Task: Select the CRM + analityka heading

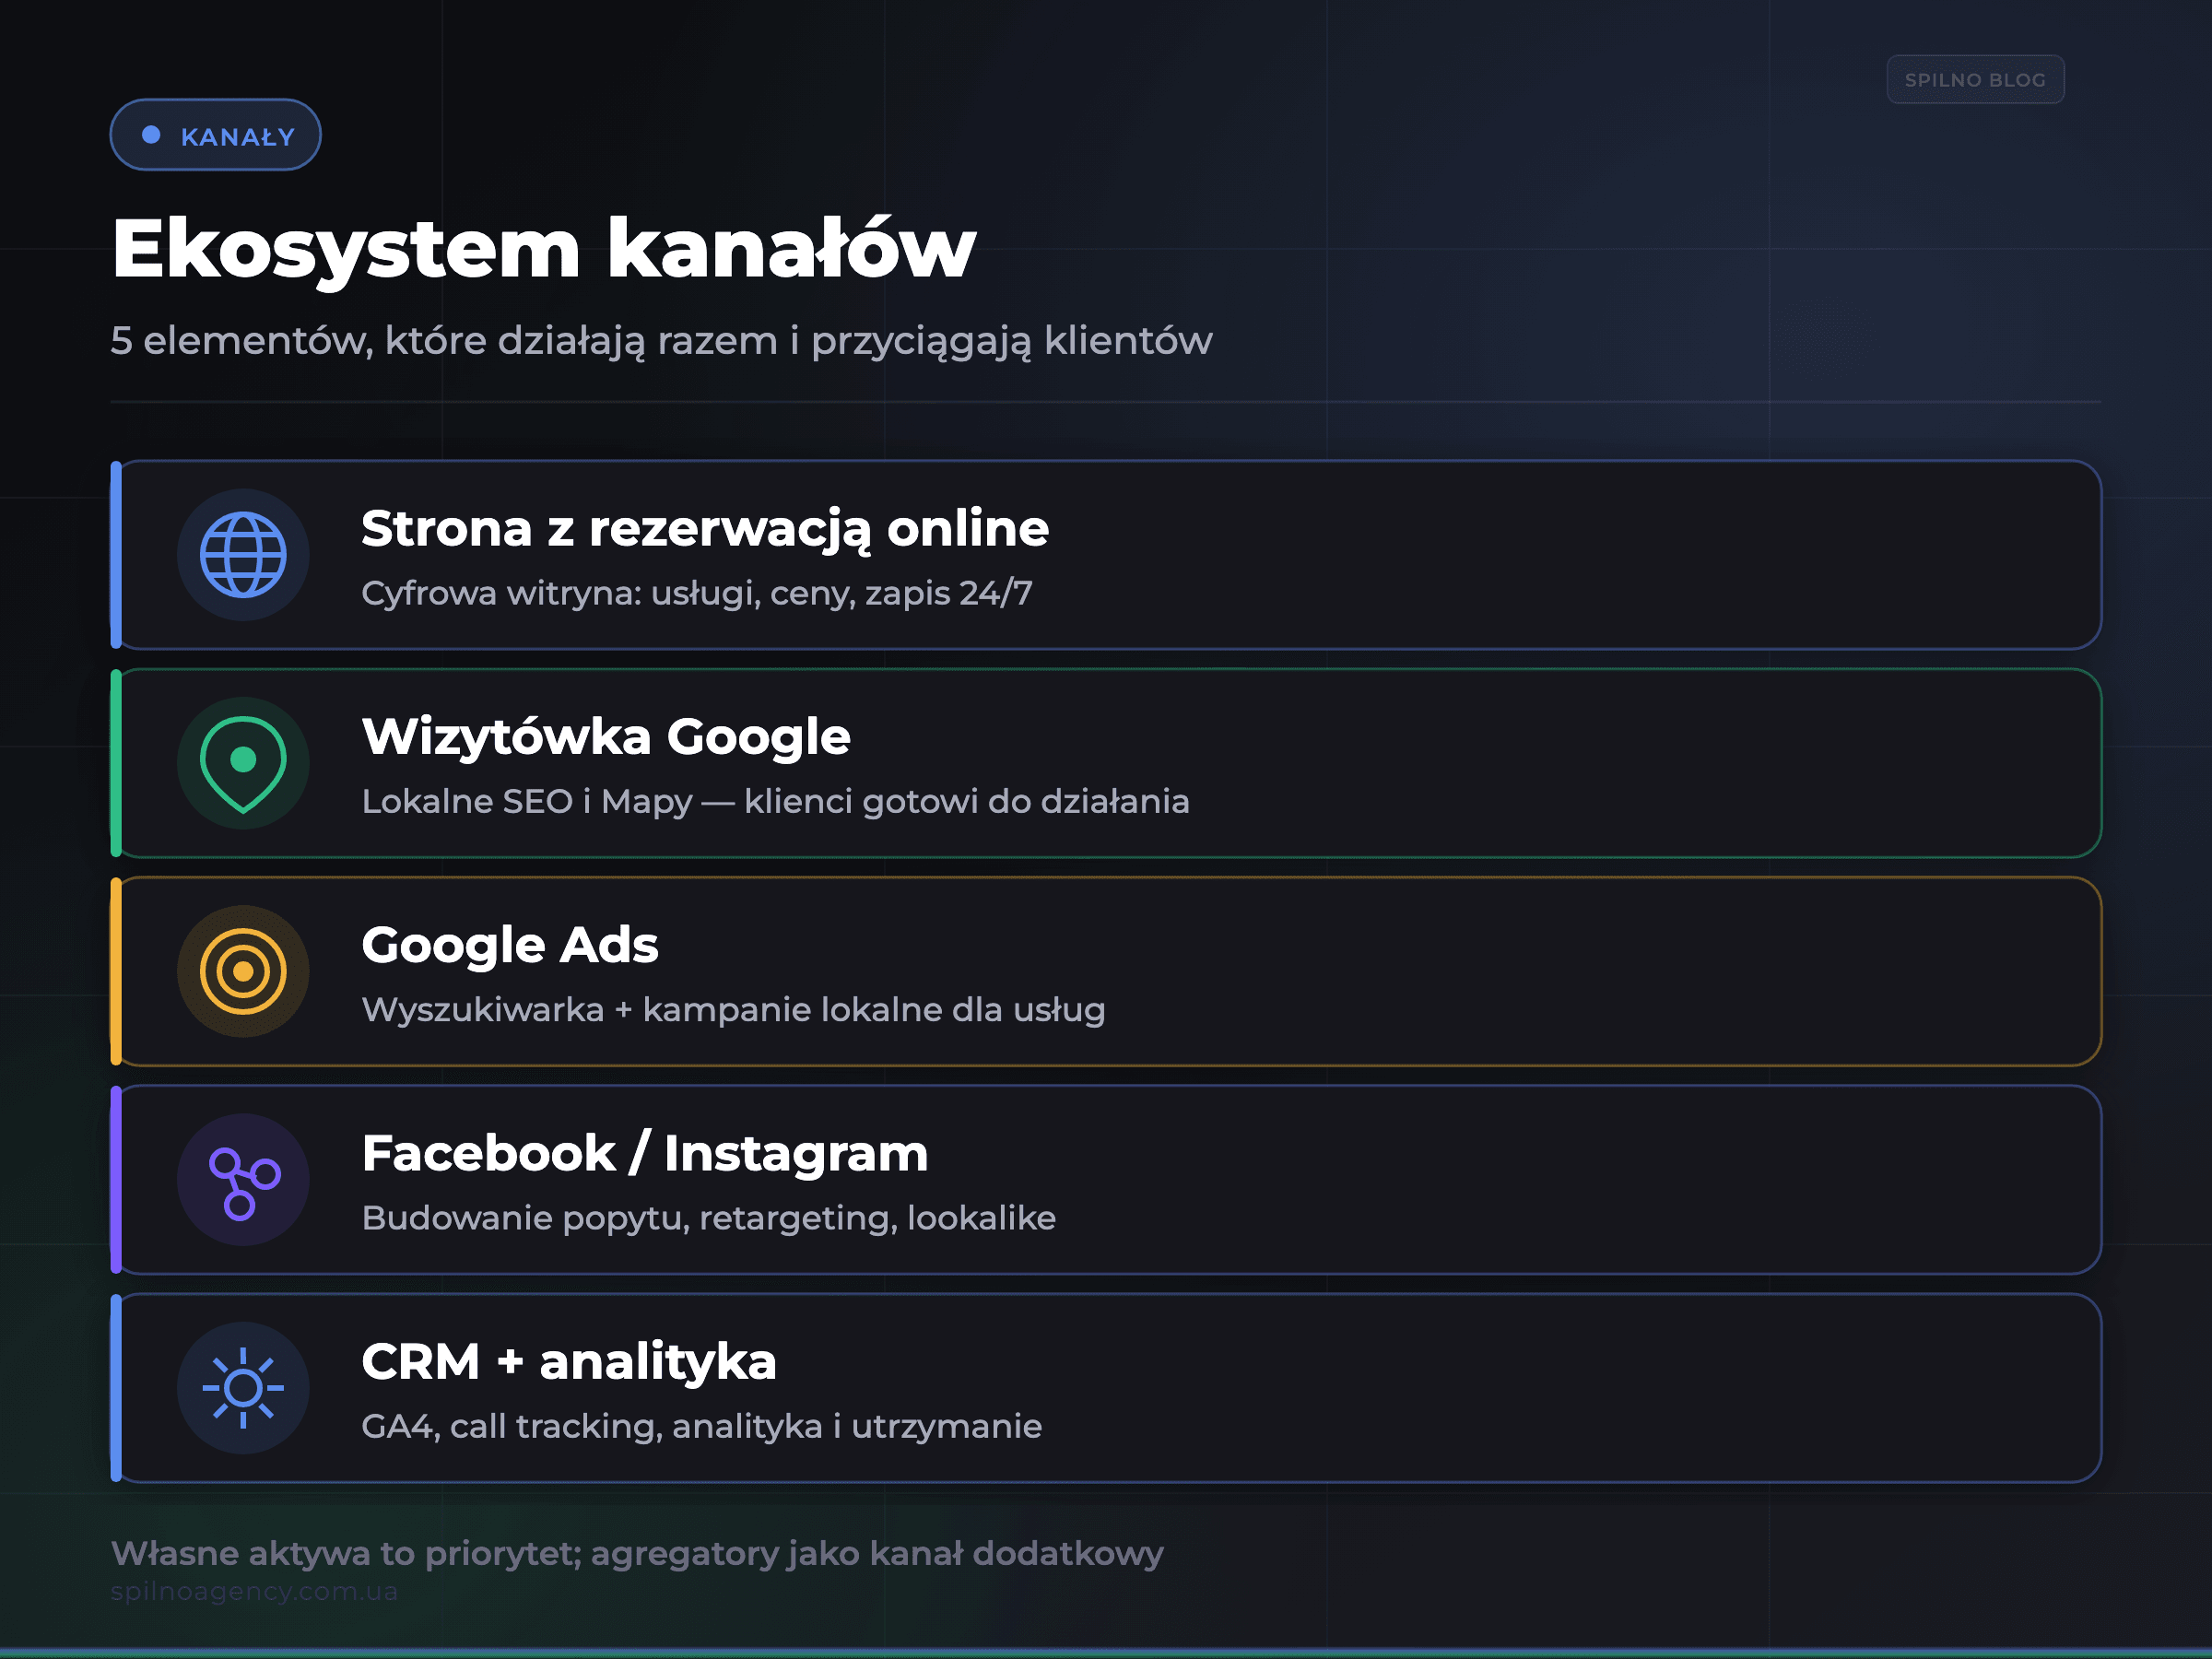Action: click(569, 1362)
